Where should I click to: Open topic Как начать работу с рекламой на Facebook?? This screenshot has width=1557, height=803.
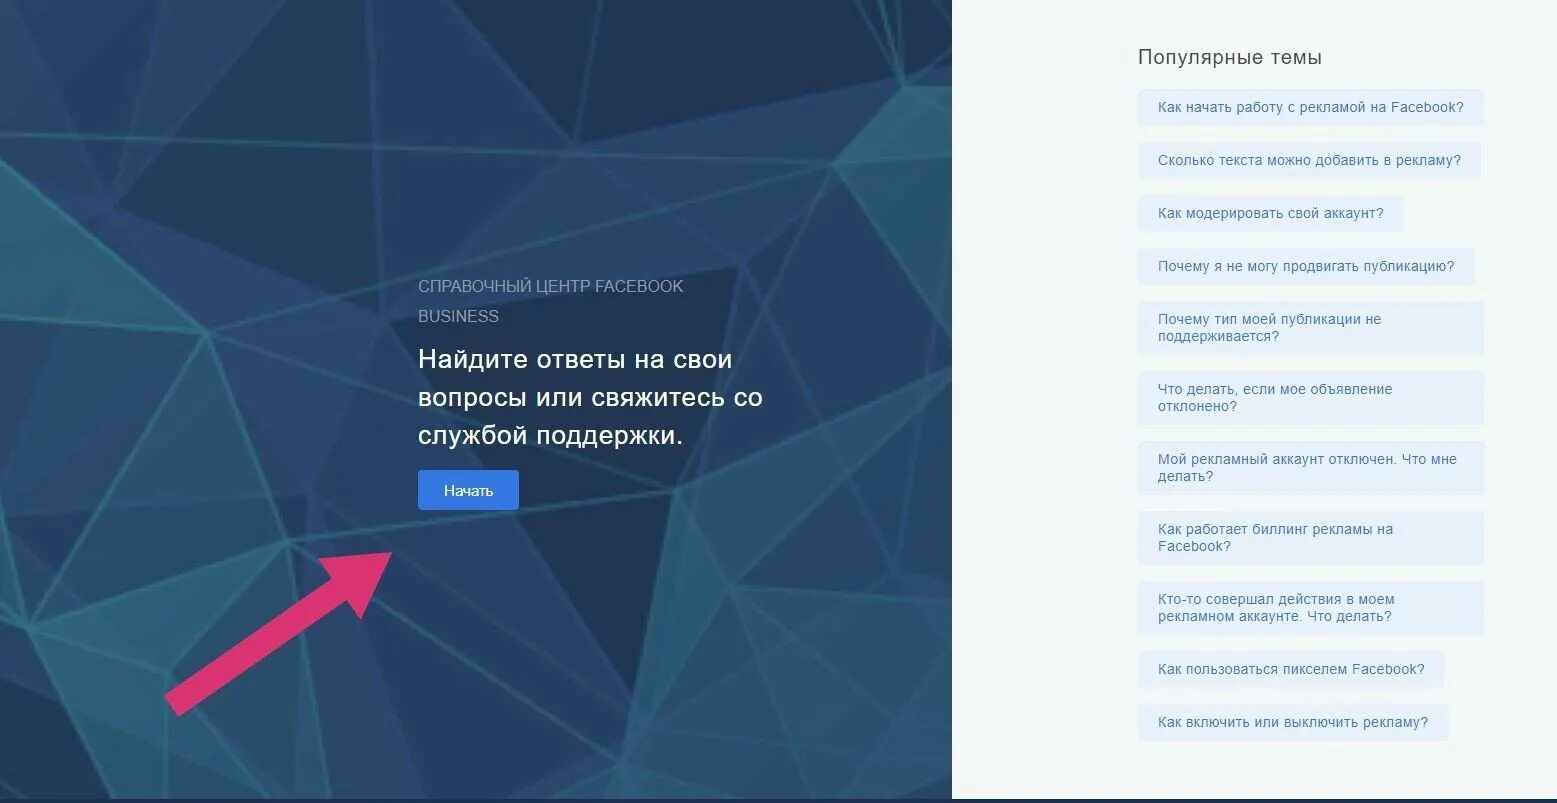coord(1310,107)
